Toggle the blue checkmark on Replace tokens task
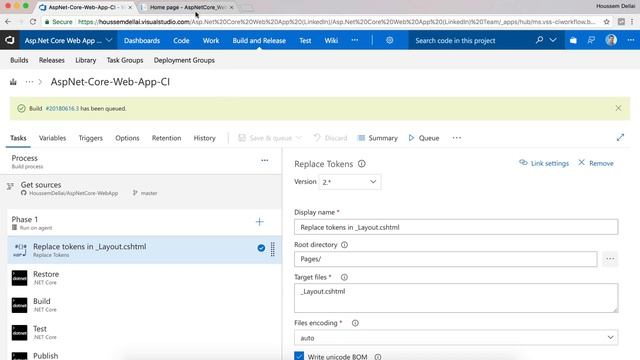The height and width of the screenshot is (360, 640). point(261,248)
